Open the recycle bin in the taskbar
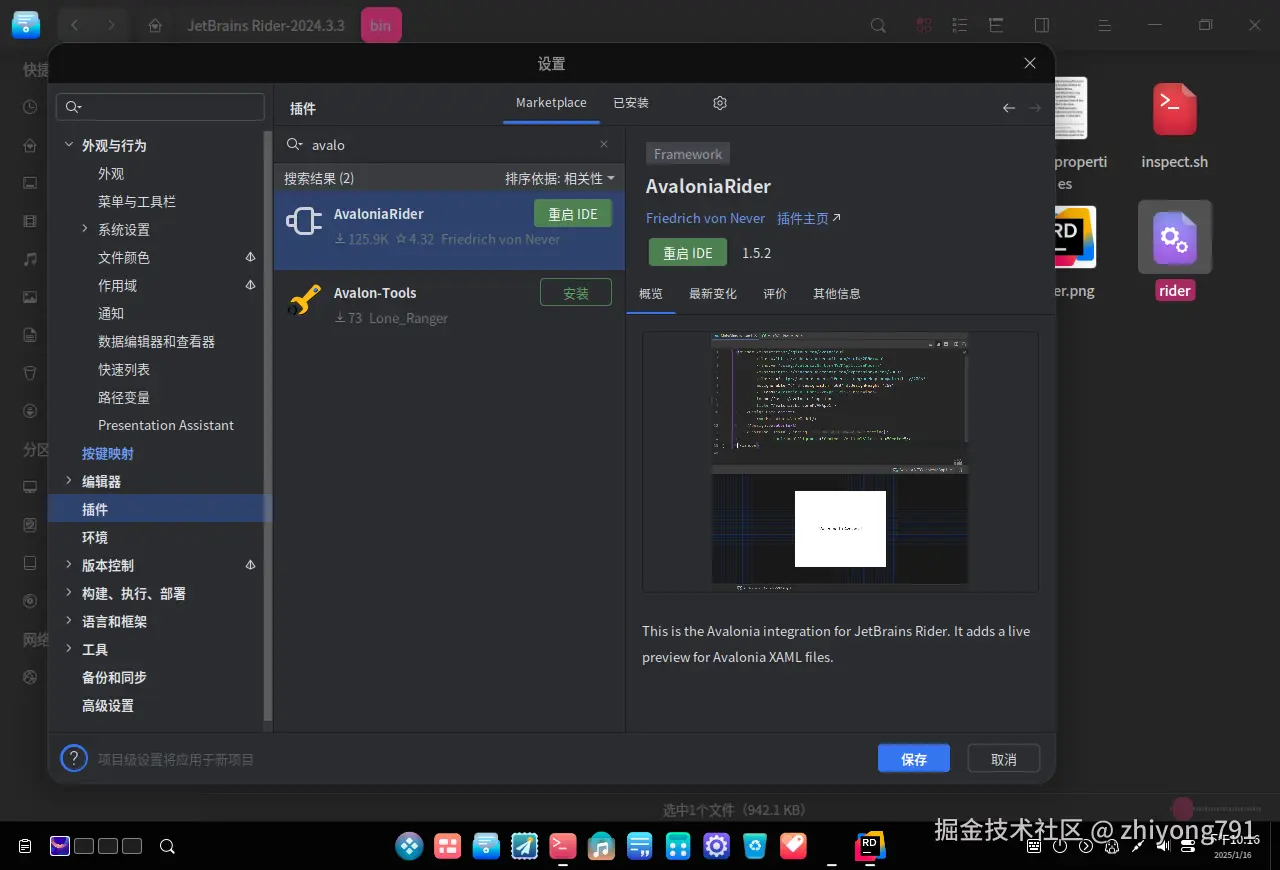The image size is (1280, 870). tap(755, 846)
